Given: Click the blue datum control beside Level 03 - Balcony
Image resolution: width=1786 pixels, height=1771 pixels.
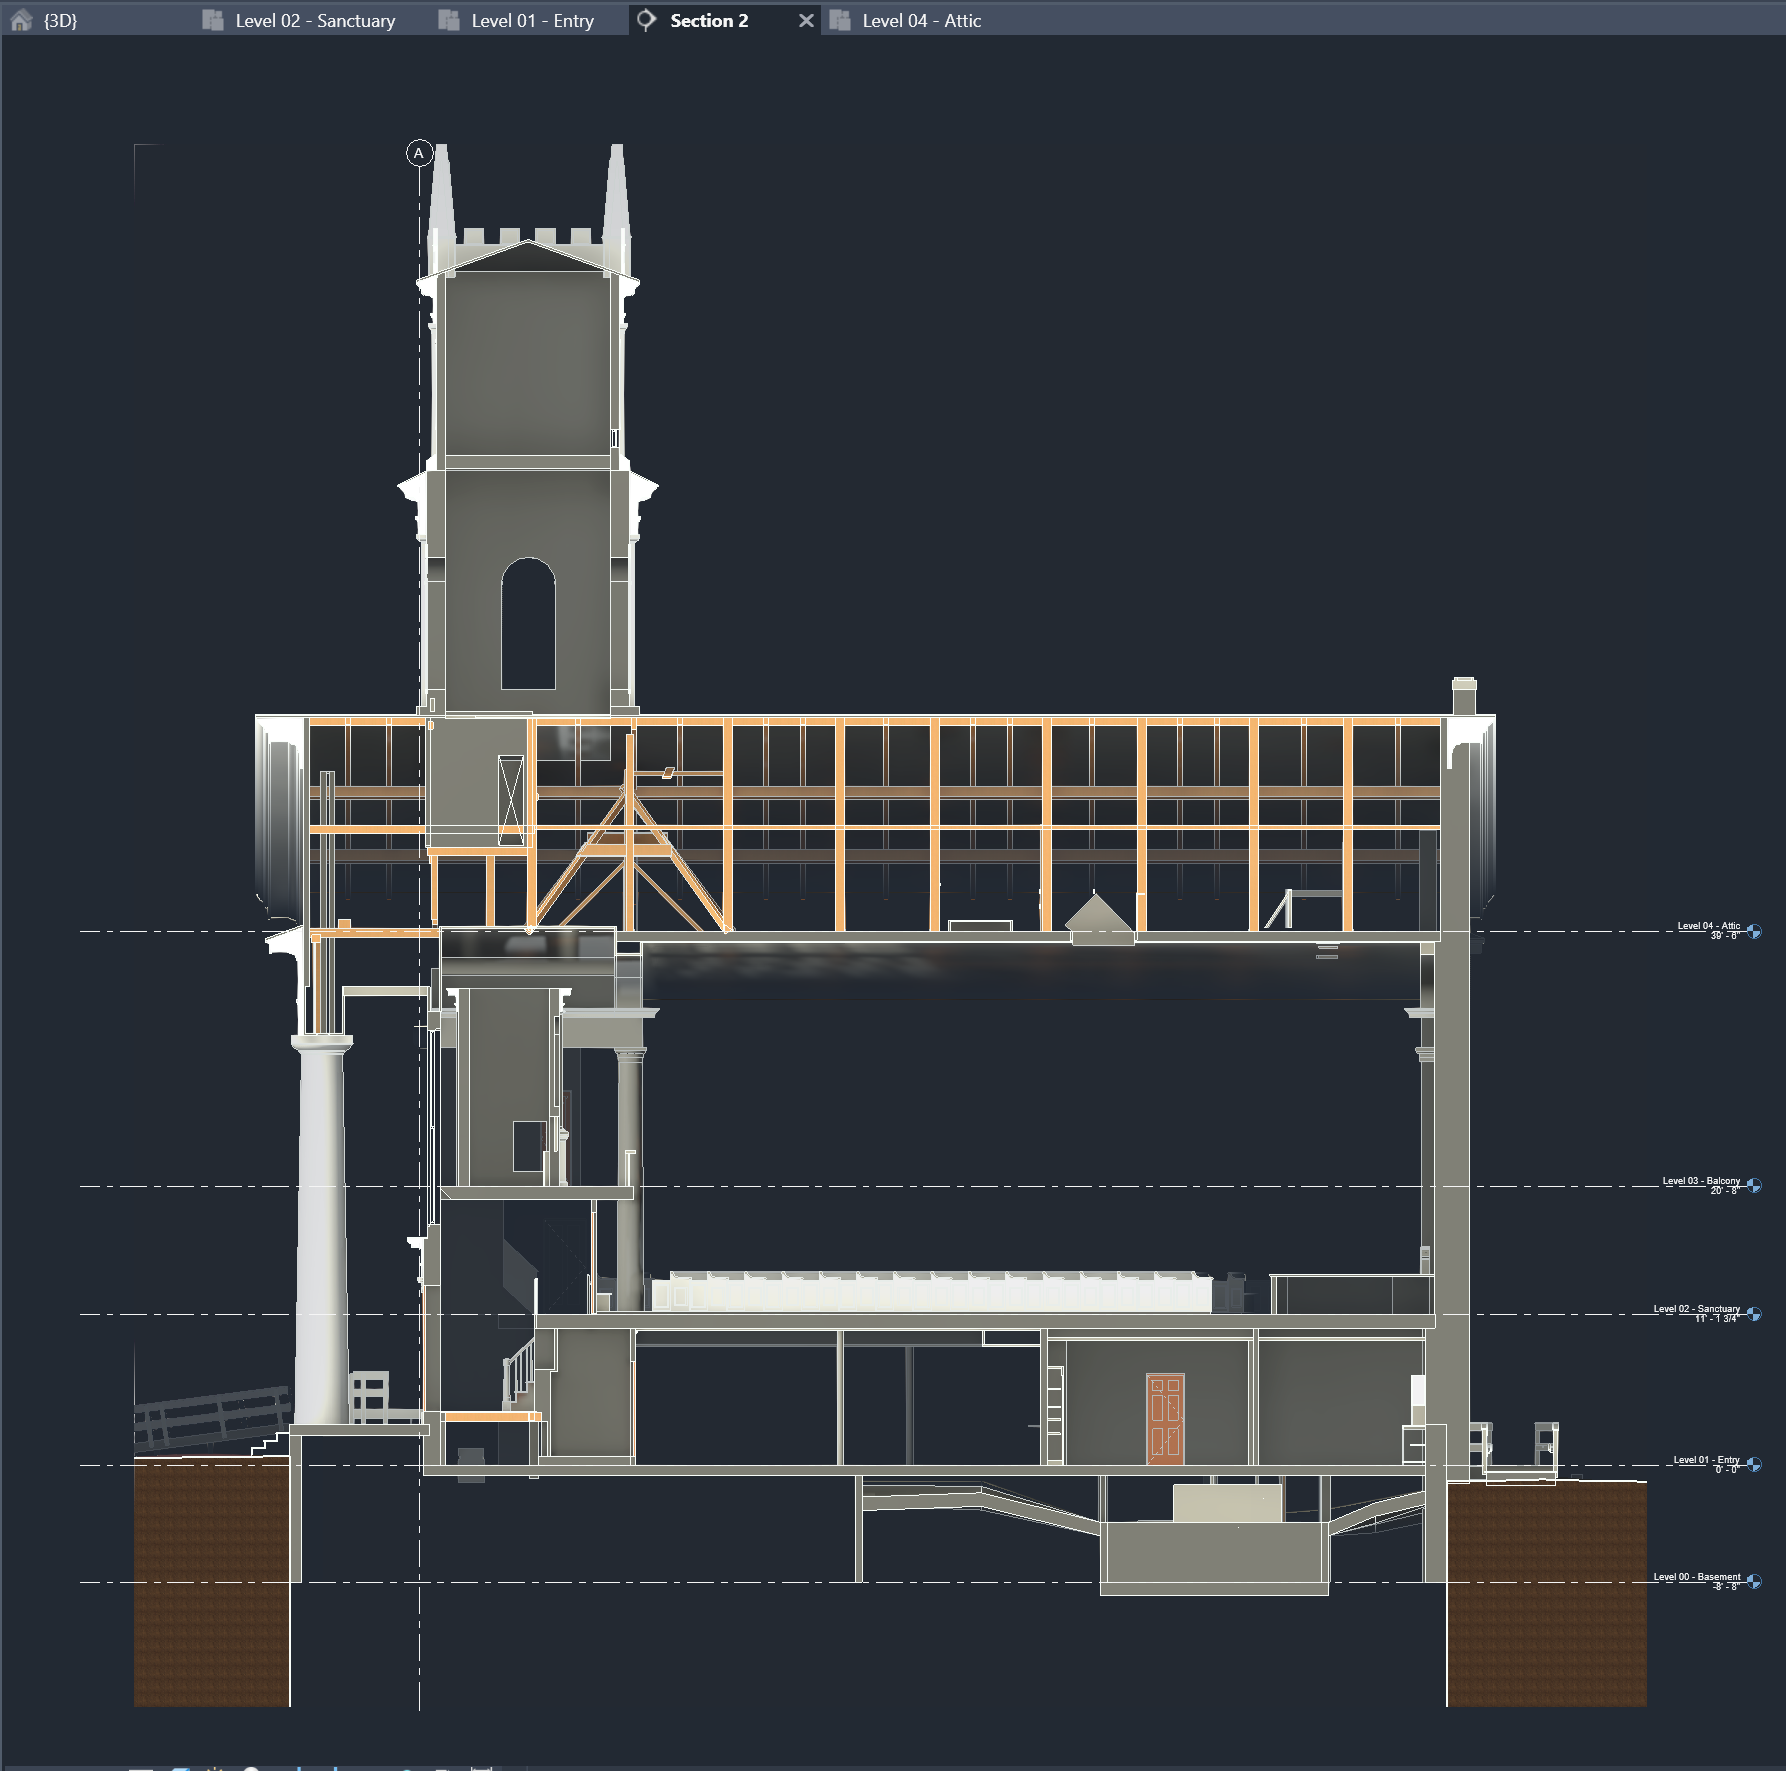Looking at the screenshot, I should [x=1756, y=1185].
